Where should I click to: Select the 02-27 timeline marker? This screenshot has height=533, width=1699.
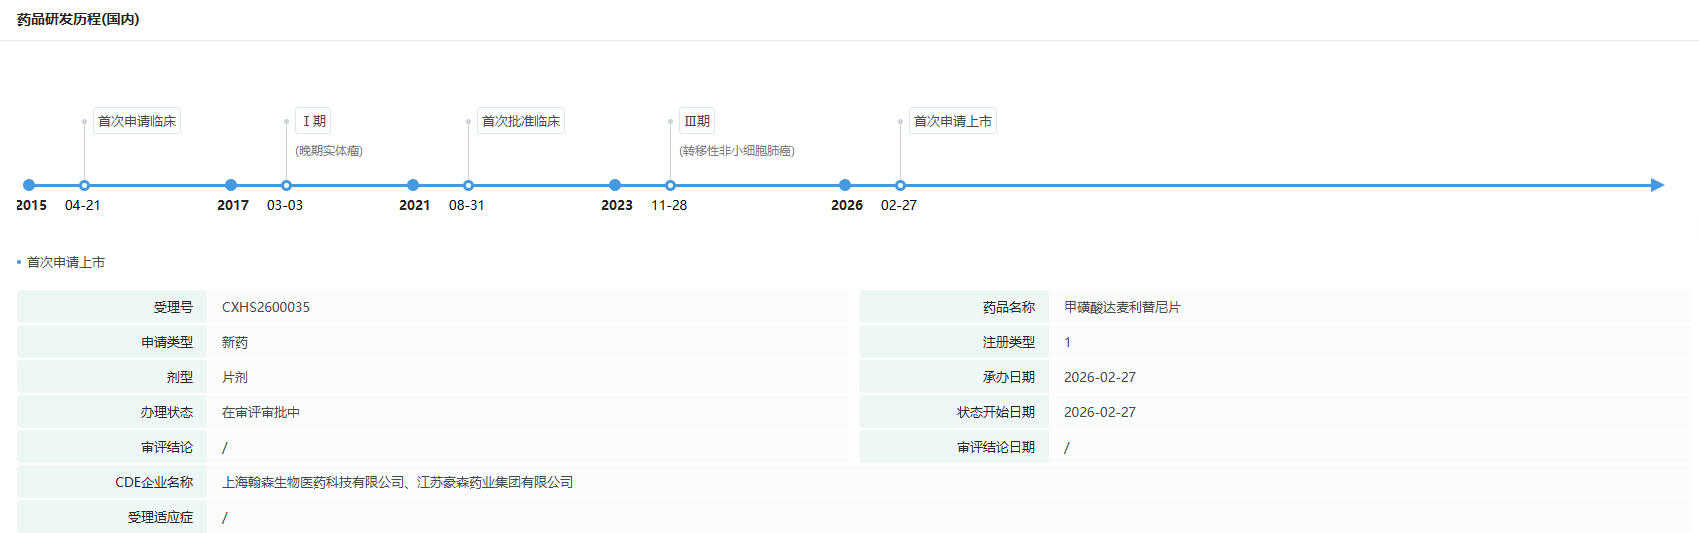[x=900, y=185]
